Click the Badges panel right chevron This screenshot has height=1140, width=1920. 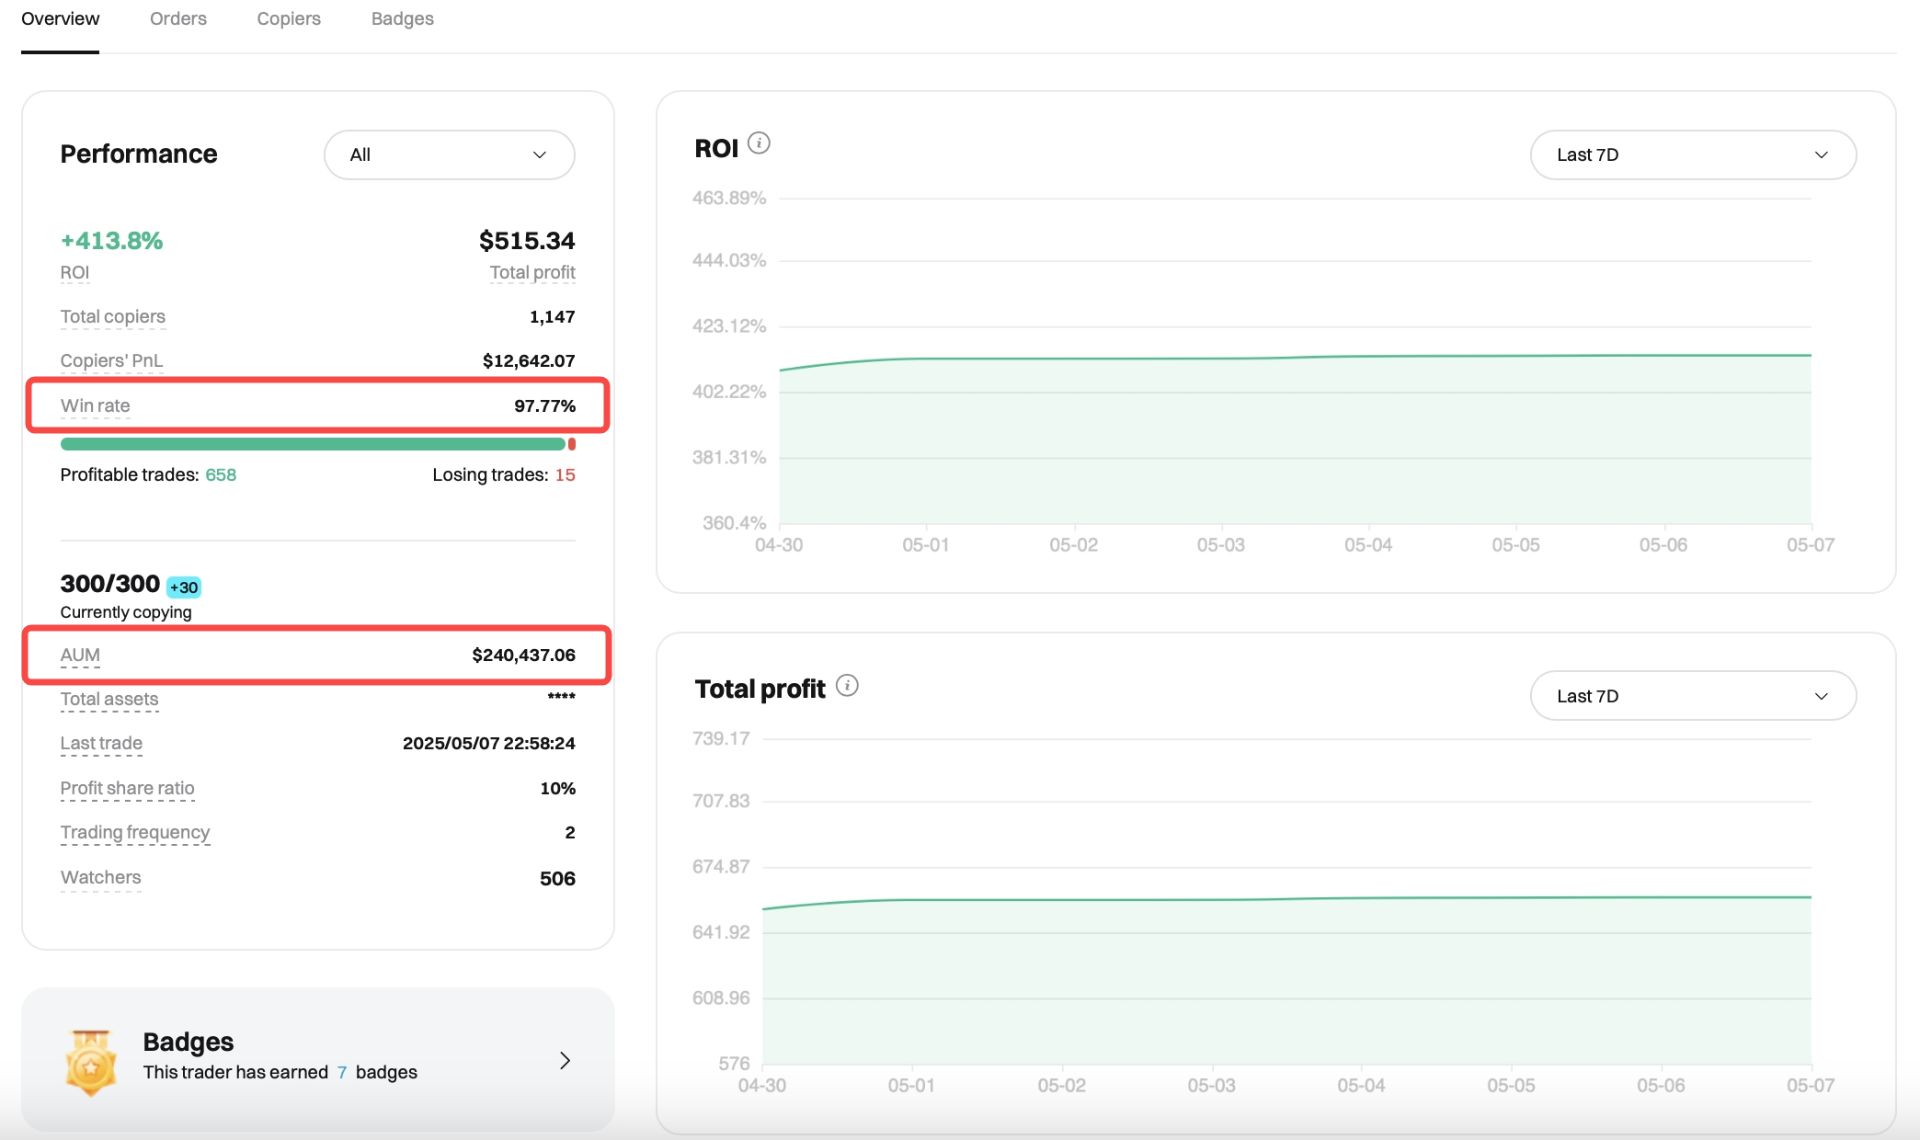(565, 1060)
